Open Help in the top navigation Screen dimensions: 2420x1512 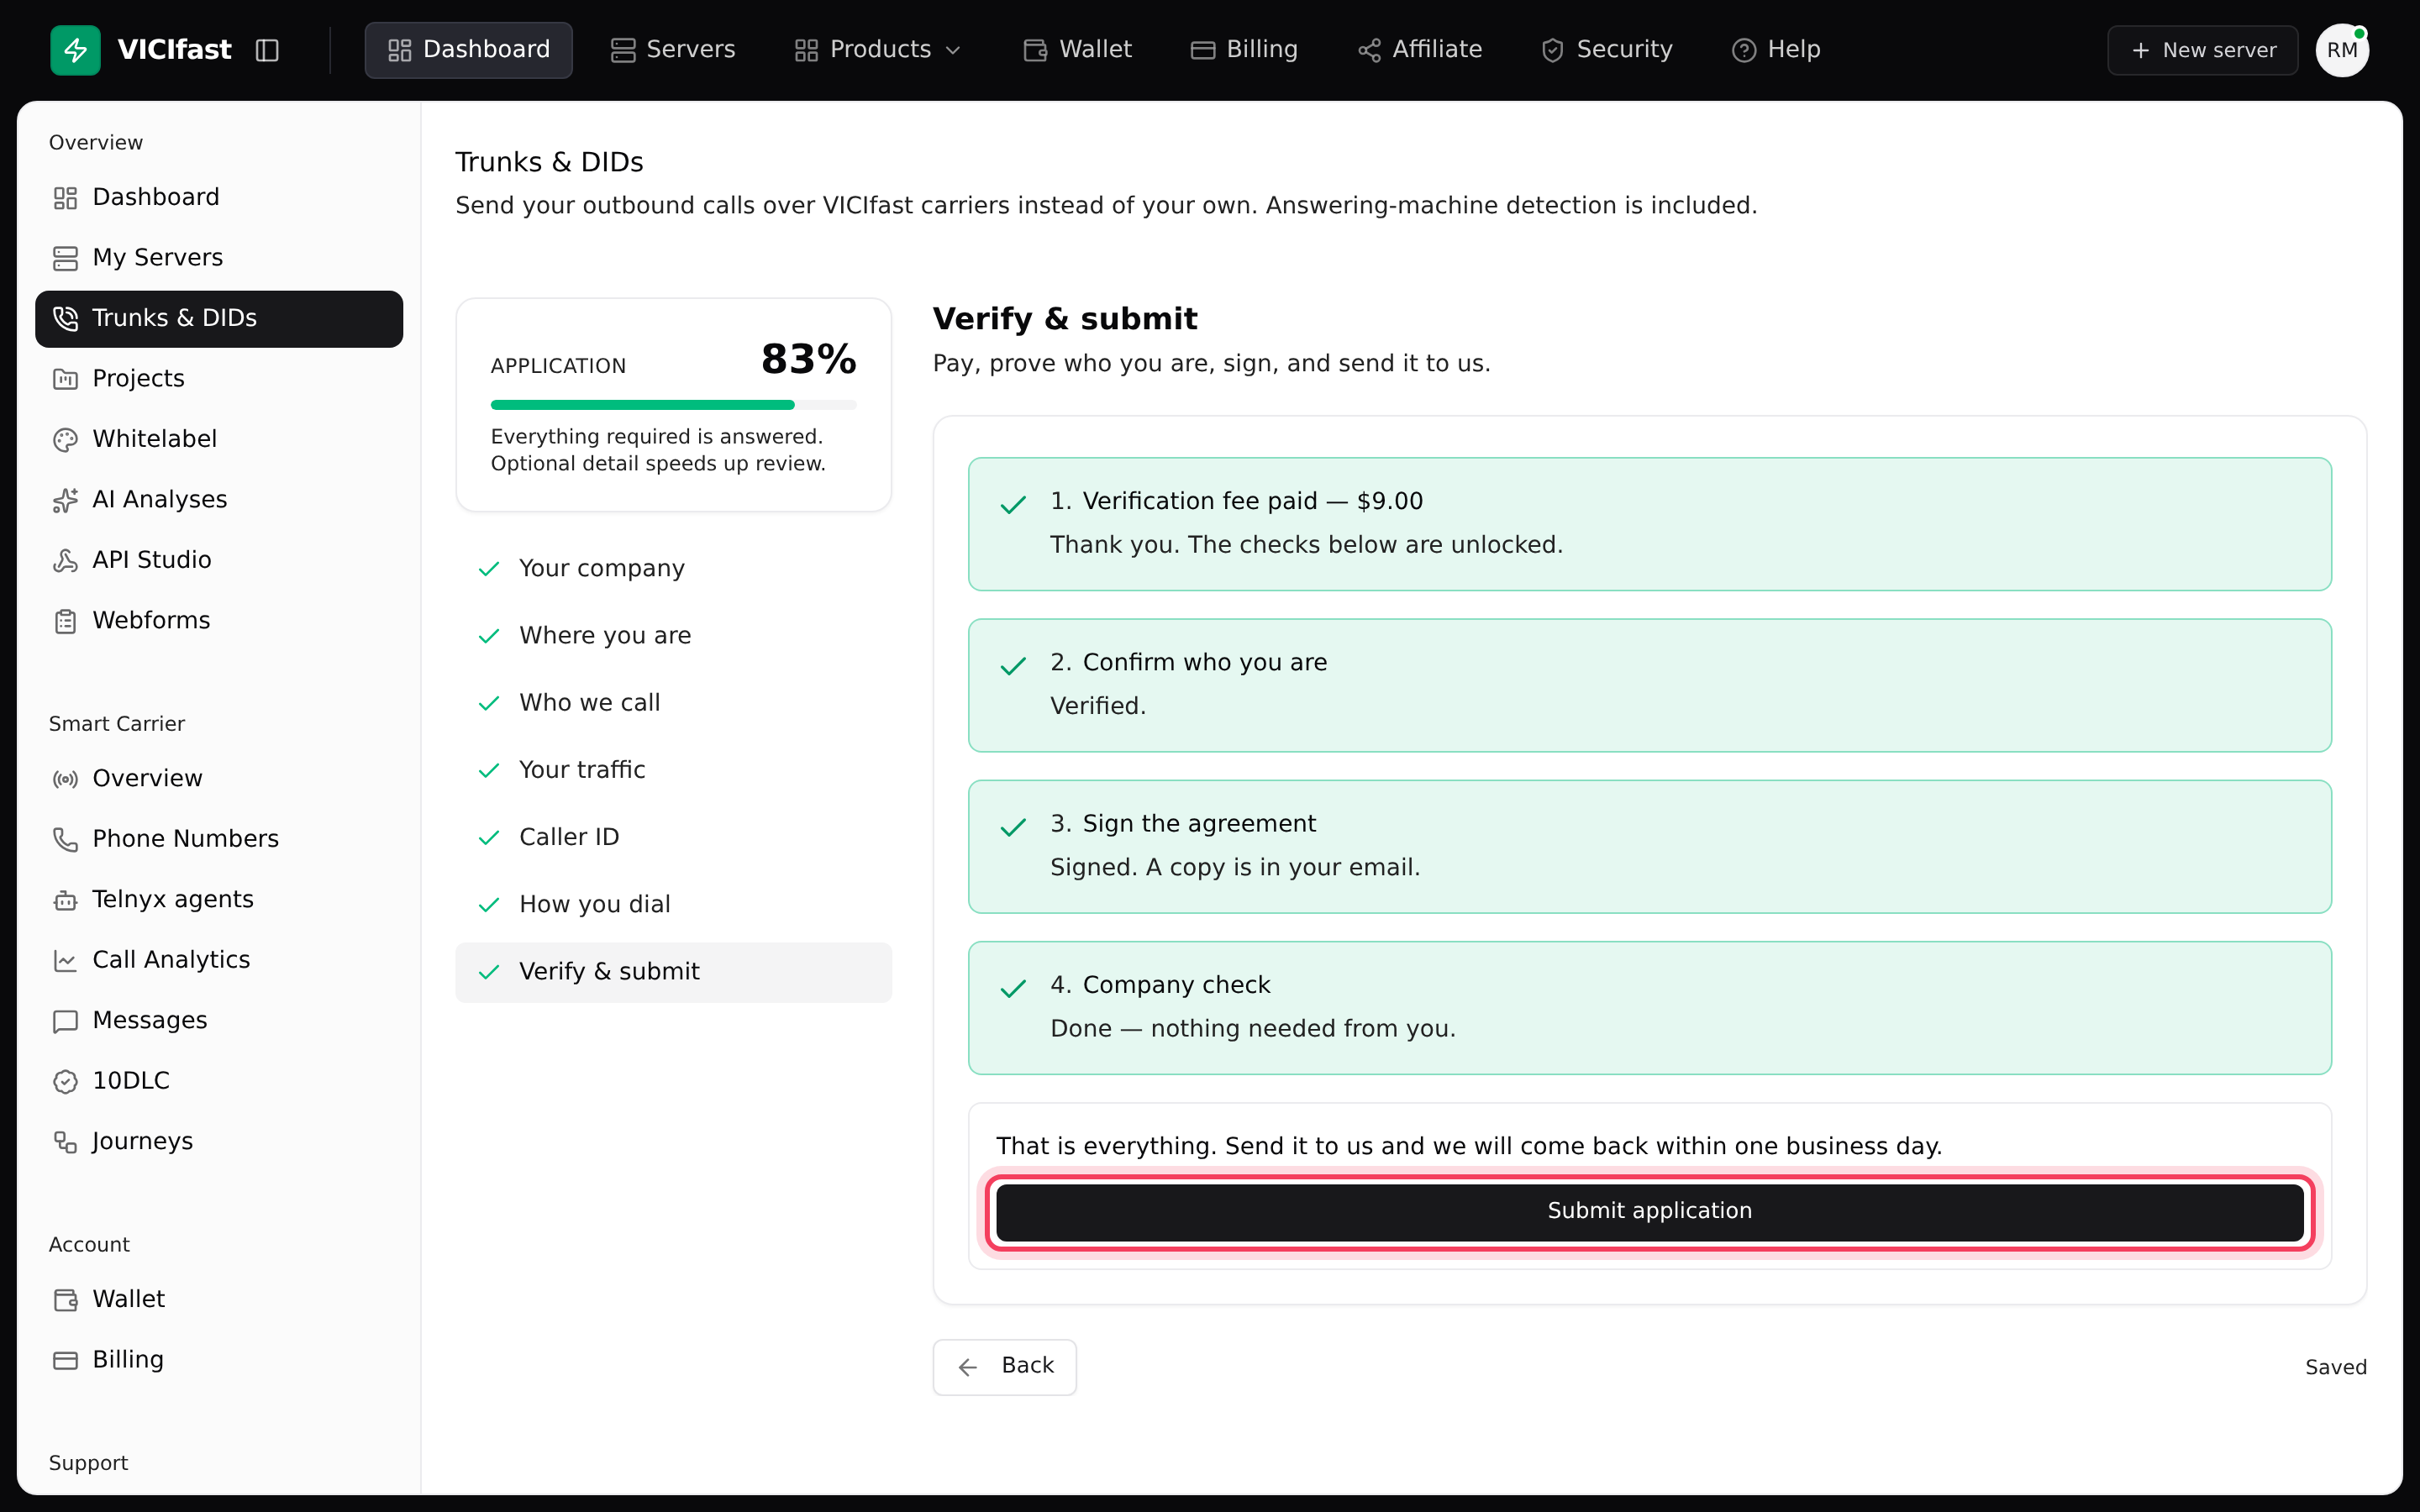click(x=1776, y=50)
